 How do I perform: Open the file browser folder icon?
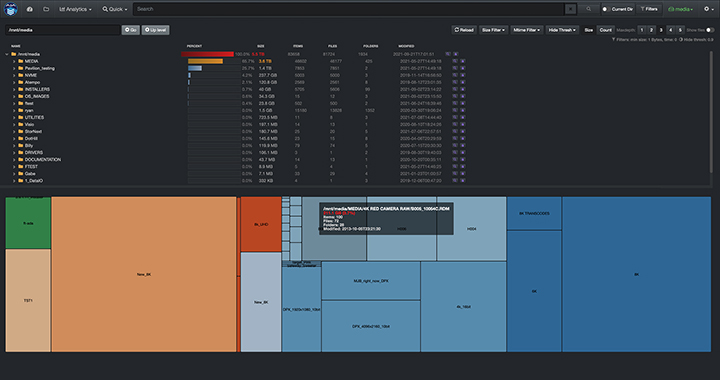click(46, 9)
